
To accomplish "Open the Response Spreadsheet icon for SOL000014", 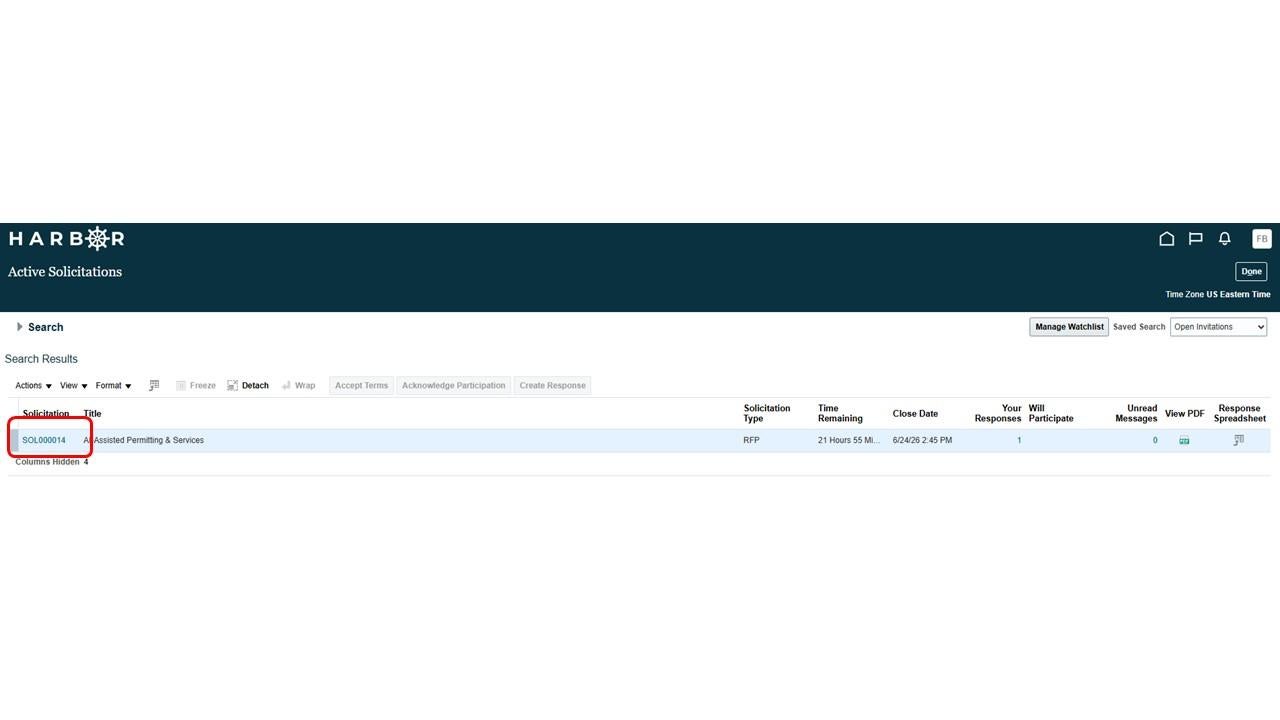I will pos(1239,440).
